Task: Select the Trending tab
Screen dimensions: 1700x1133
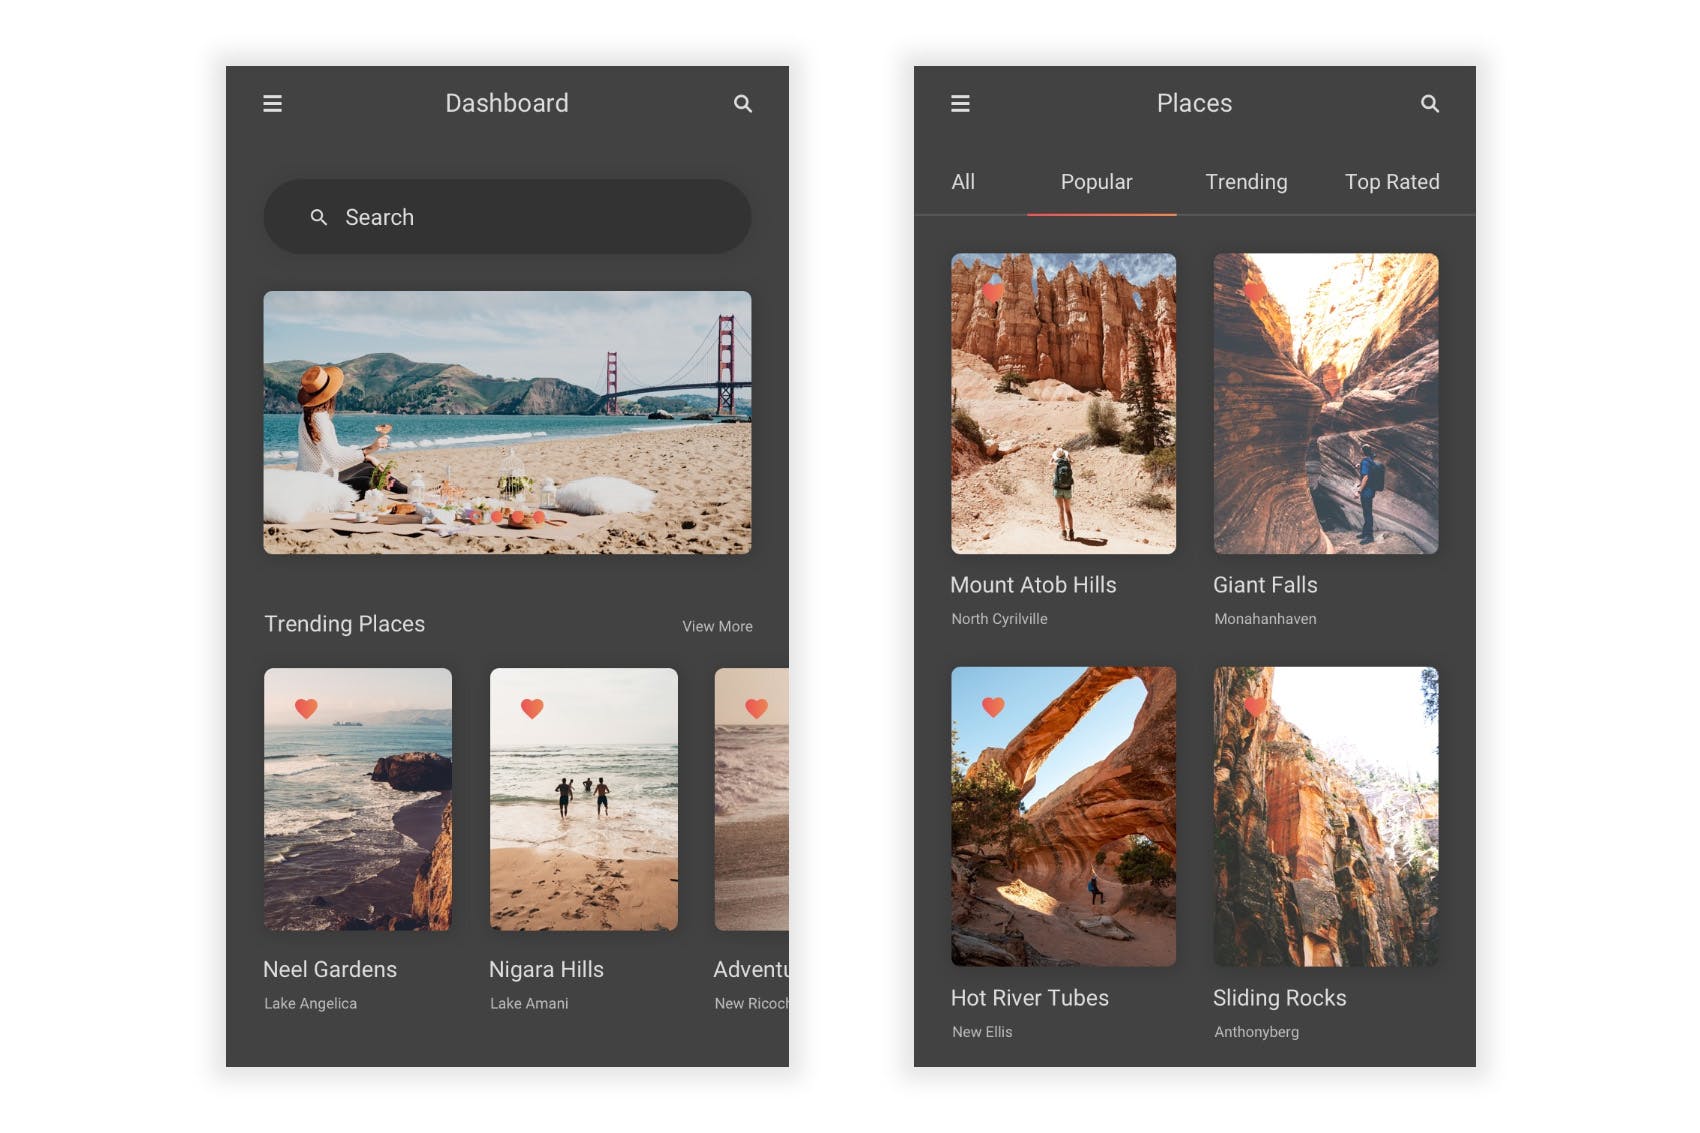Action: 1245,182
